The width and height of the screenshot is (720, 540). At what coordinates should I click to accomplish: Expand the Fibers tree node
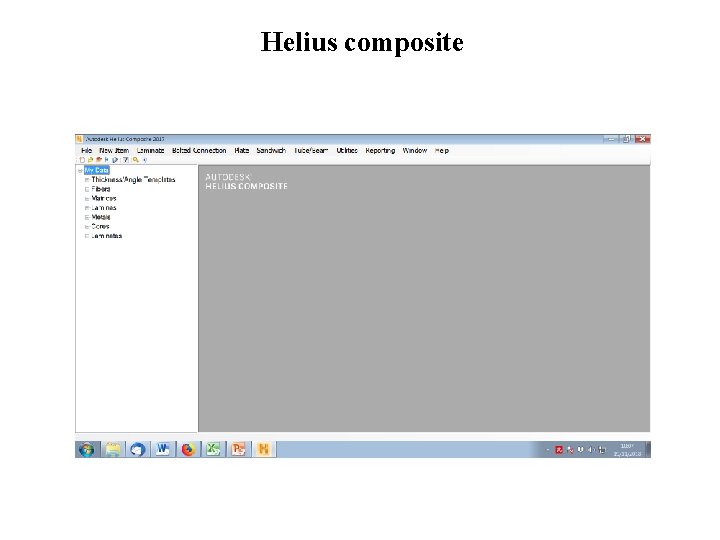[87, 189]
